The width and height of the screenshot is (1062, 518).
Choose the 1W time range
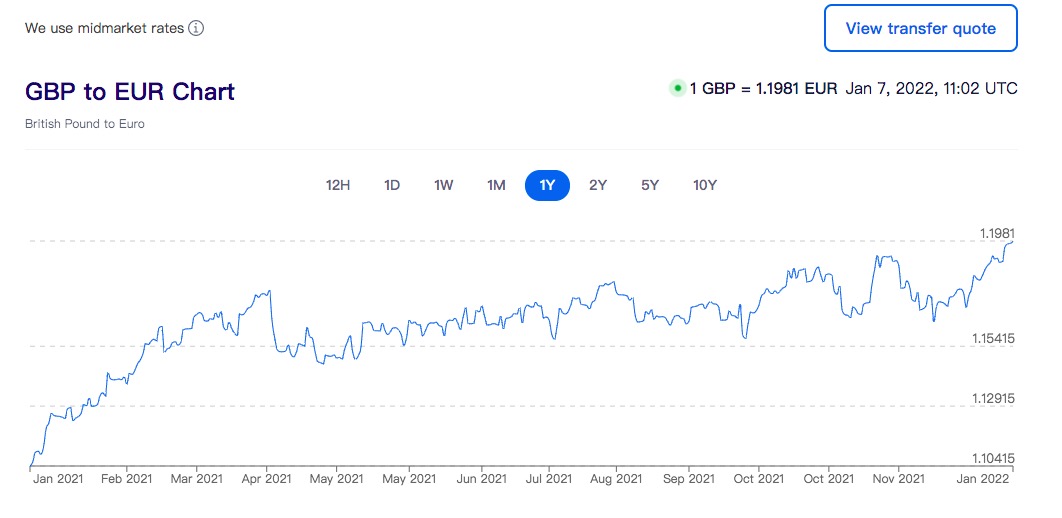coord(444,185)
